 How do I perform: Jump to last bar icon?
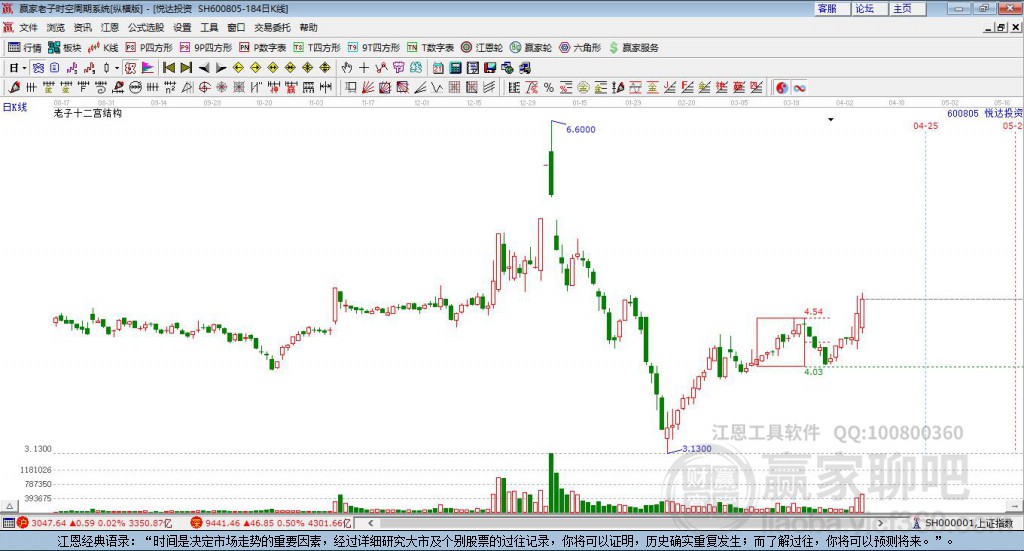pyautogui.click(x=186, y=68)
